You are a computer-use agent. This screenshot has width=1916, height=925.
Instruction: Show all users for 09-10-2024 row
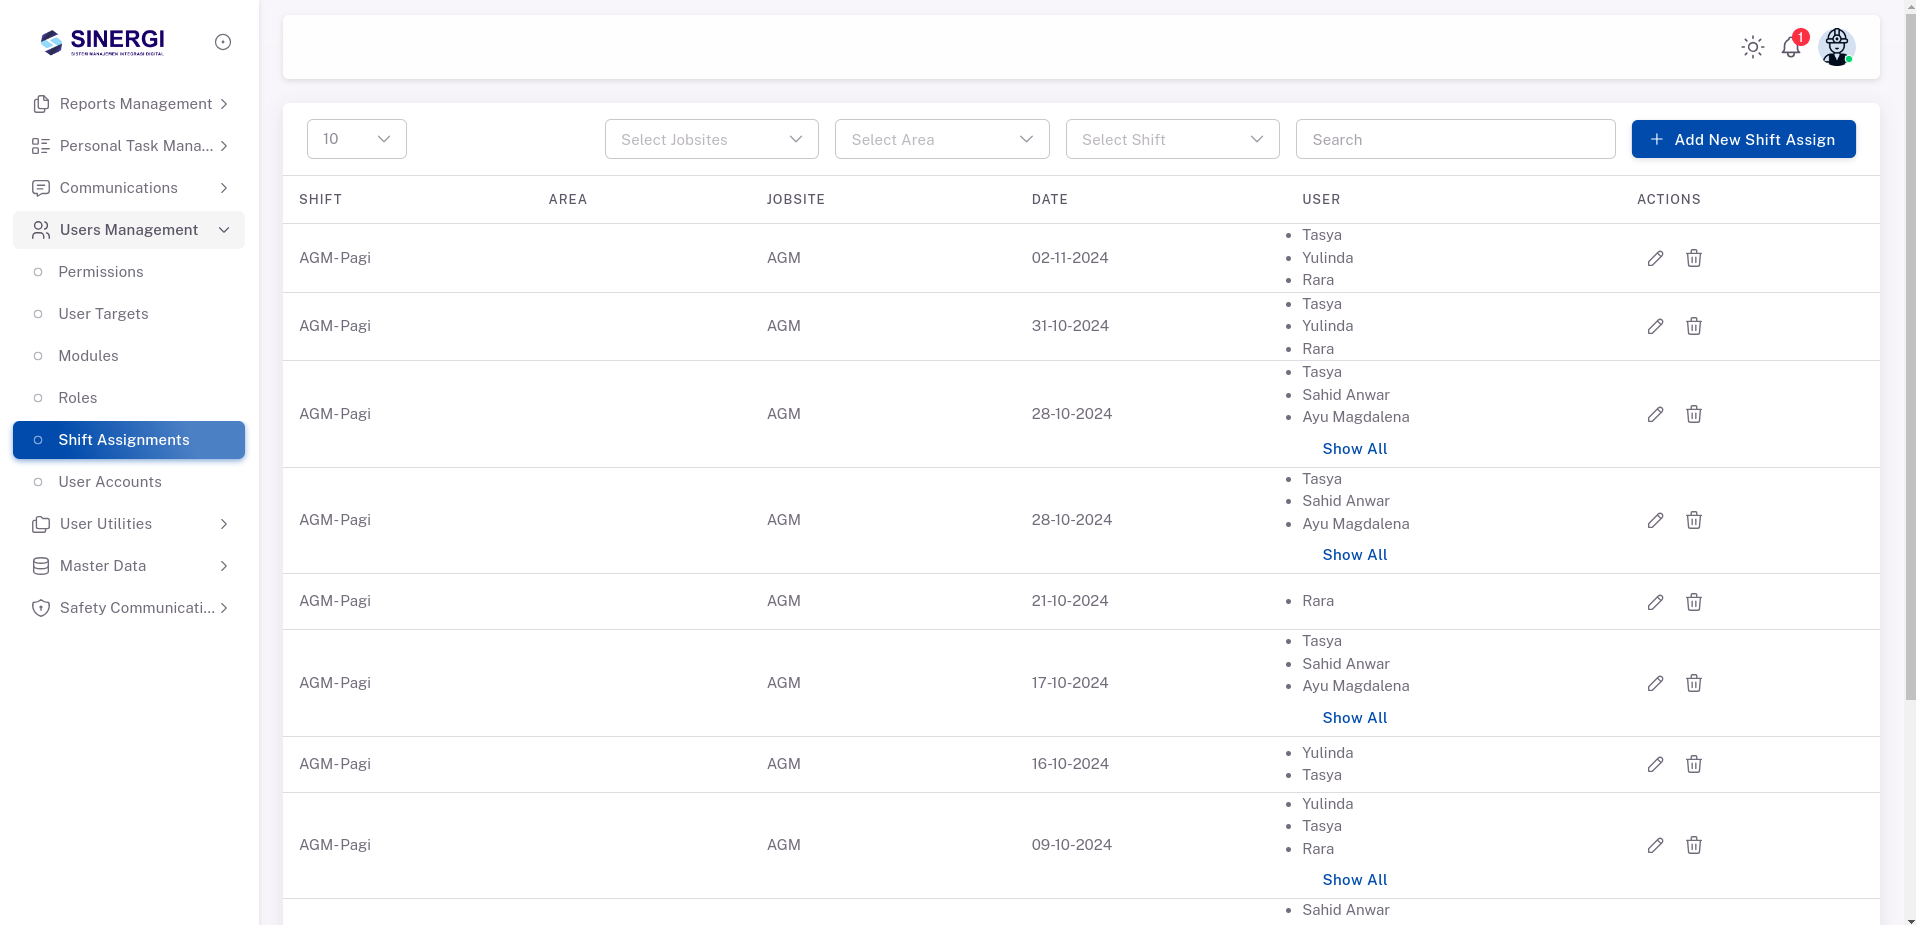(x=1355, y=880)
